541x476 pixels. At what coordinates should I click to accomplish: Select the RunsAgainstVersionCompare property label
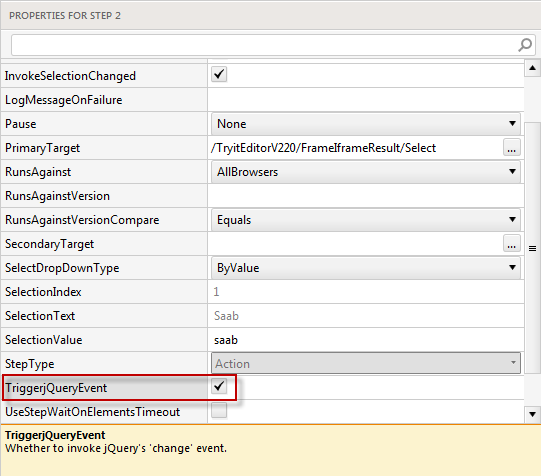tap(82, 220)
